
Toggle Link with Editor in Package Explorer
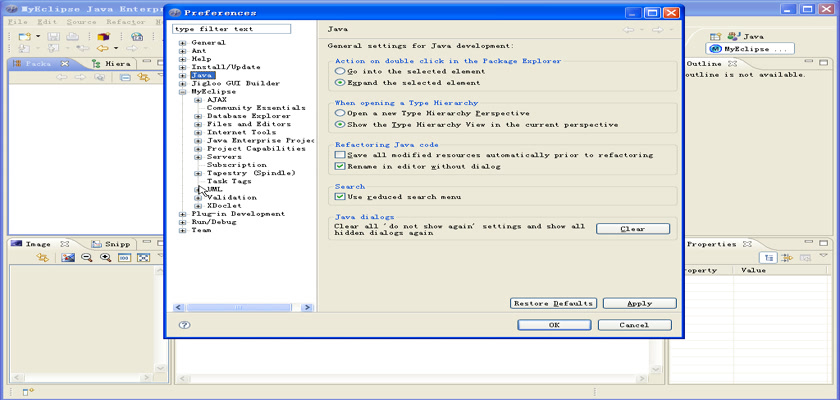(x=143, y=78)
